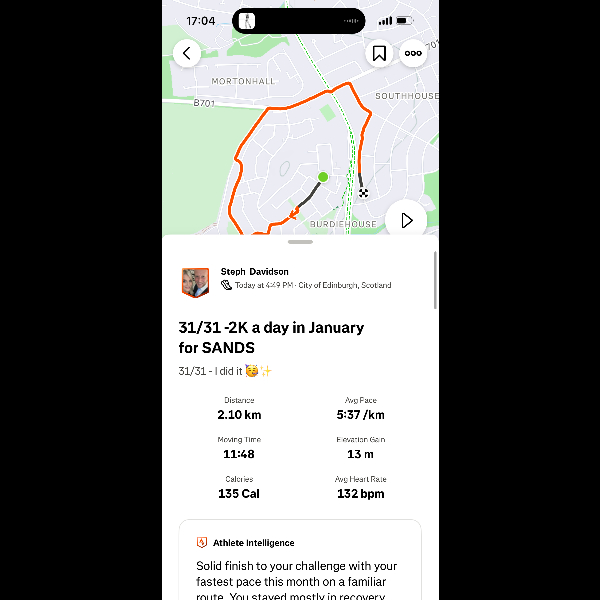Open the Athlete Intelligence summary card
600x600 pixels.
(x=300, y=559)
